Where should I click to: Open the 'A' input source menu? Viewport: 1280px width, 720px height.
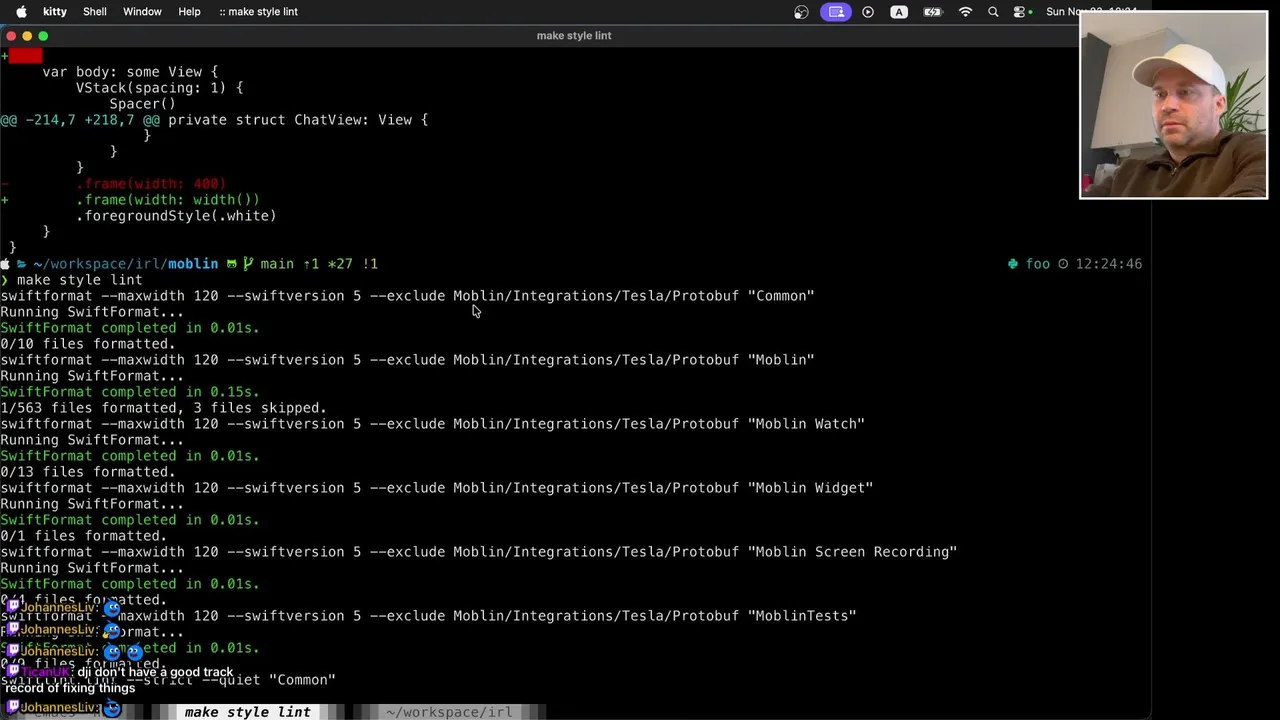coord(899,12)
